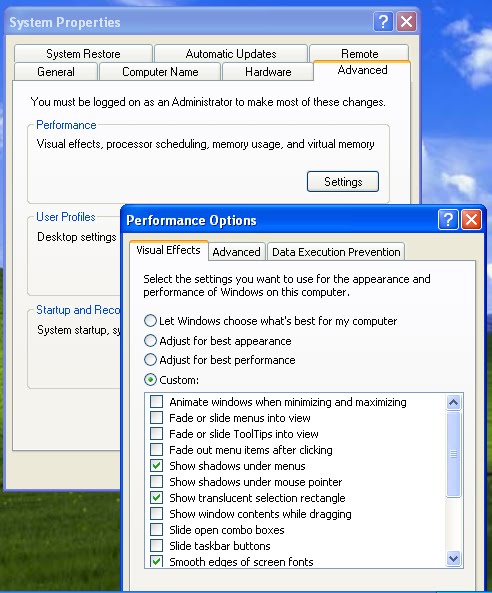Open the Automatic Updates tab
This screenshot has height=593, width=492.
pyautogui.click(x=231, y=54)
